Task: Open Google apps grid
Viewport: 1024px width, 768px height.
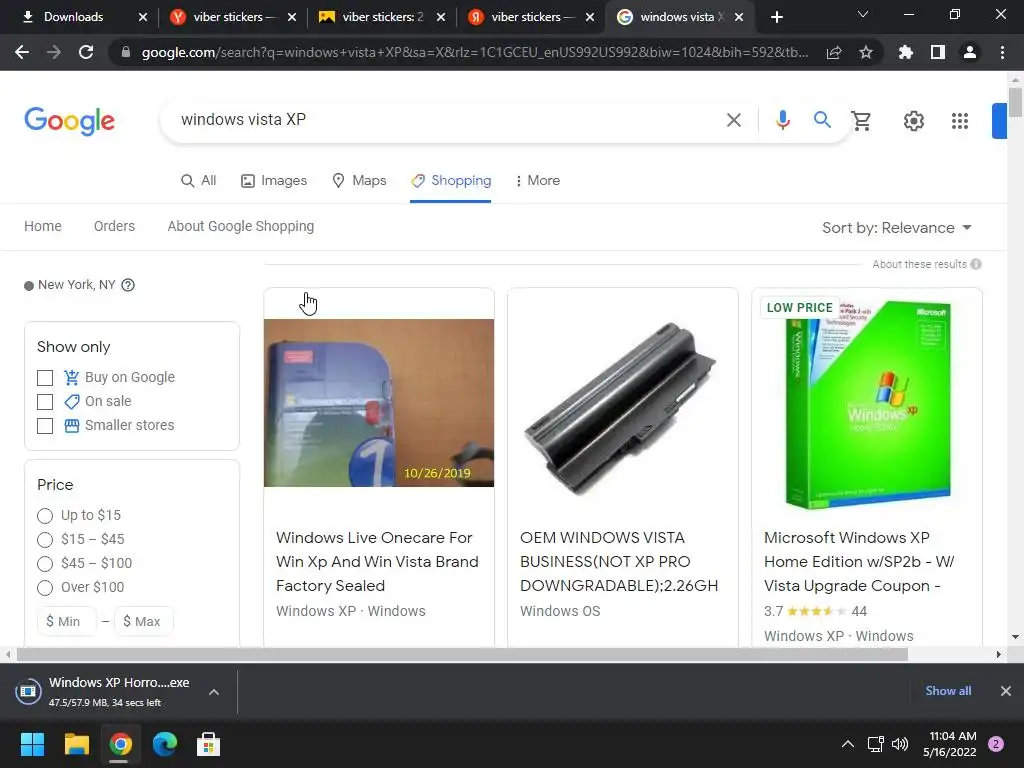Action: [960, 121]
